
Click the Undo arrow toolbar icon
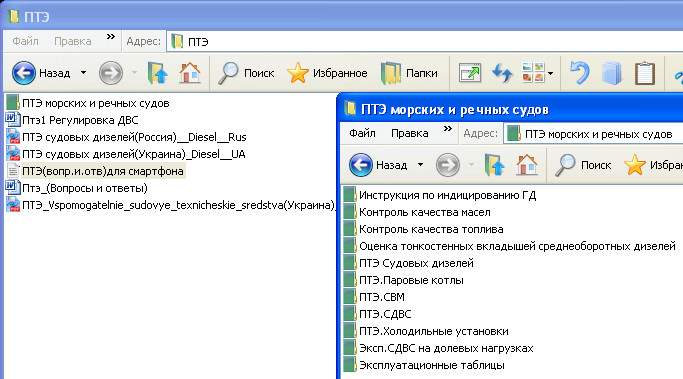tap(580, 73)
